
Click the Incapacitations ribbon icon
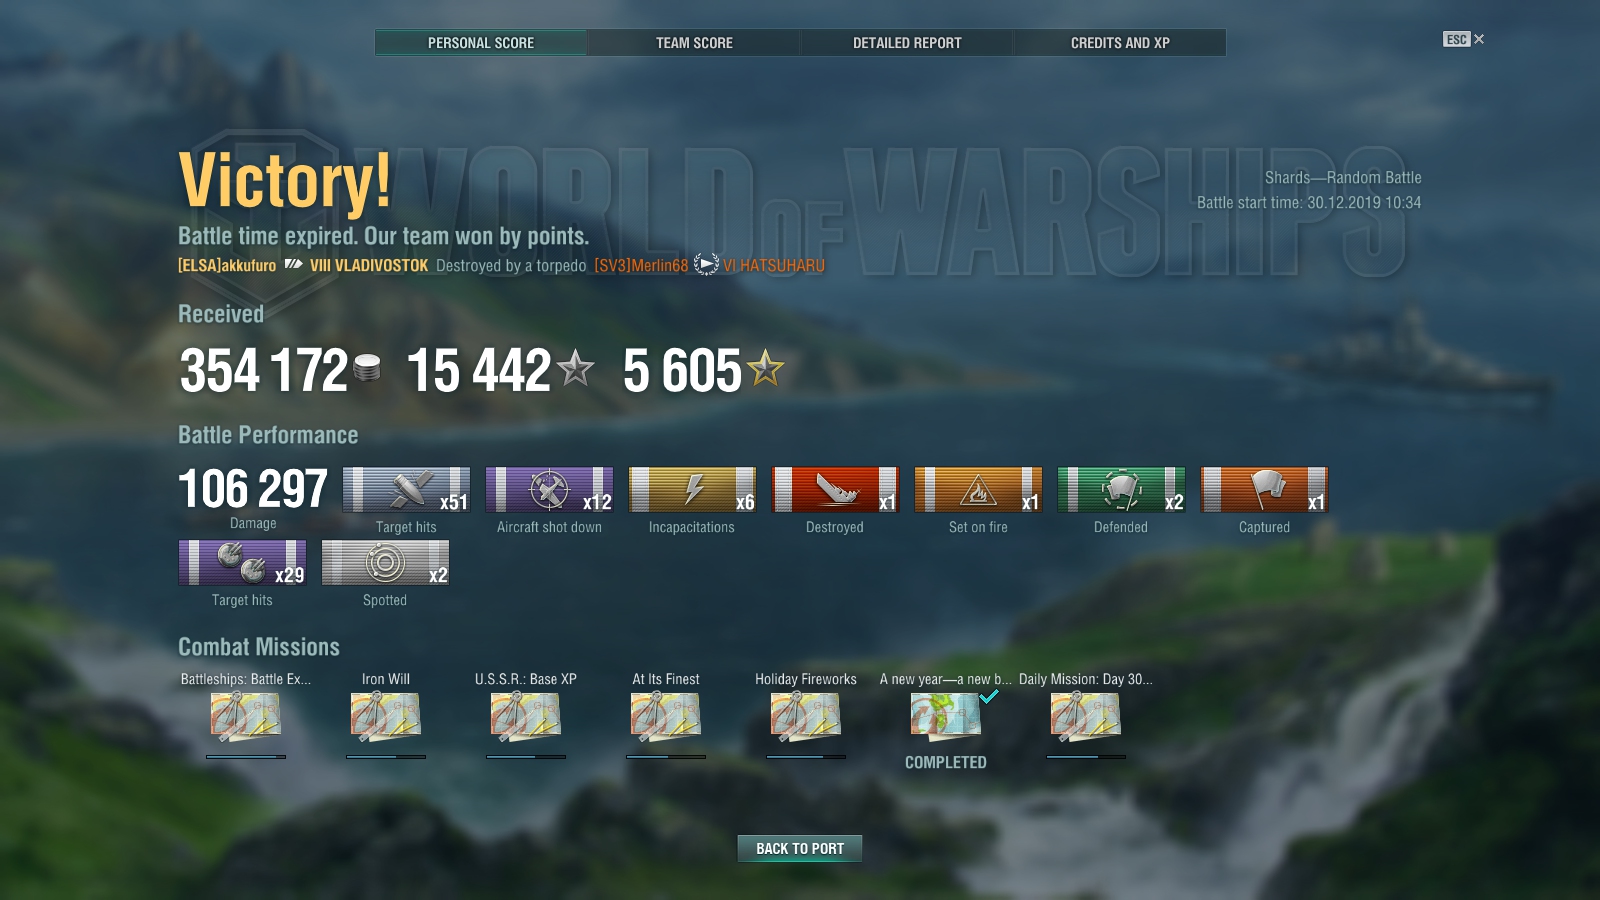(692, 490)
